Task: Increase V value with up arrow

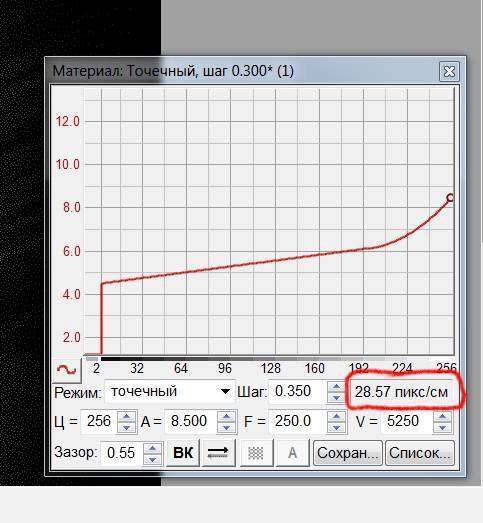Action: pyautogui.click(x=443, y=417)
